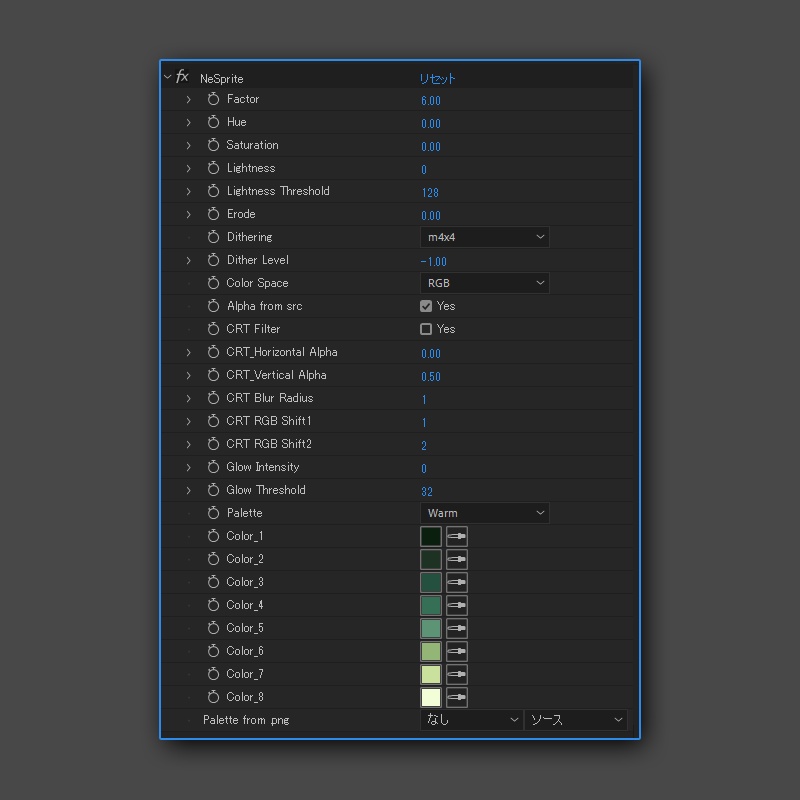Image resolution: width=800 pixels, height=800 pixels.
Task: Enable keyframes for Lightness Threshold
Action: point(212,191)
